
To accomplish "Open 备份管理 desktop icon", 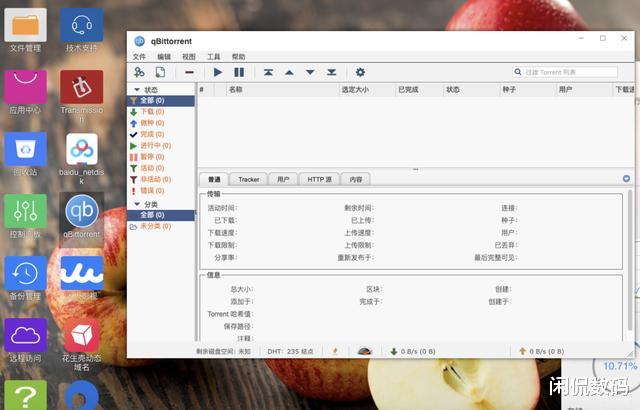I will pyautogui.click(x=25, y=279).
